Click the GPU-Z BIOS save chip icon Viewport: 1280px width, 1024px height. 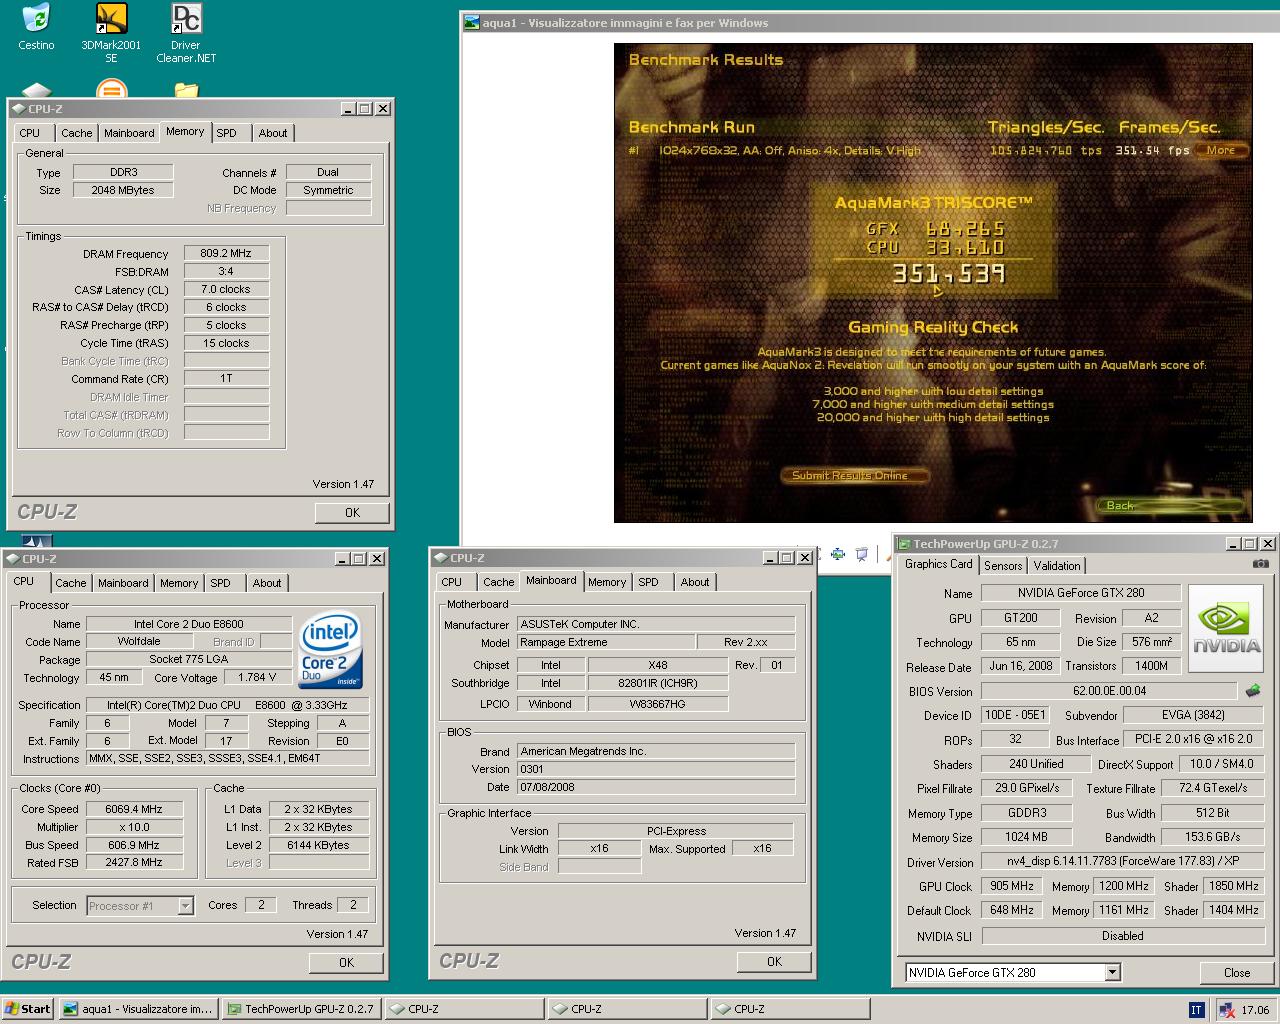(1253, 691)
